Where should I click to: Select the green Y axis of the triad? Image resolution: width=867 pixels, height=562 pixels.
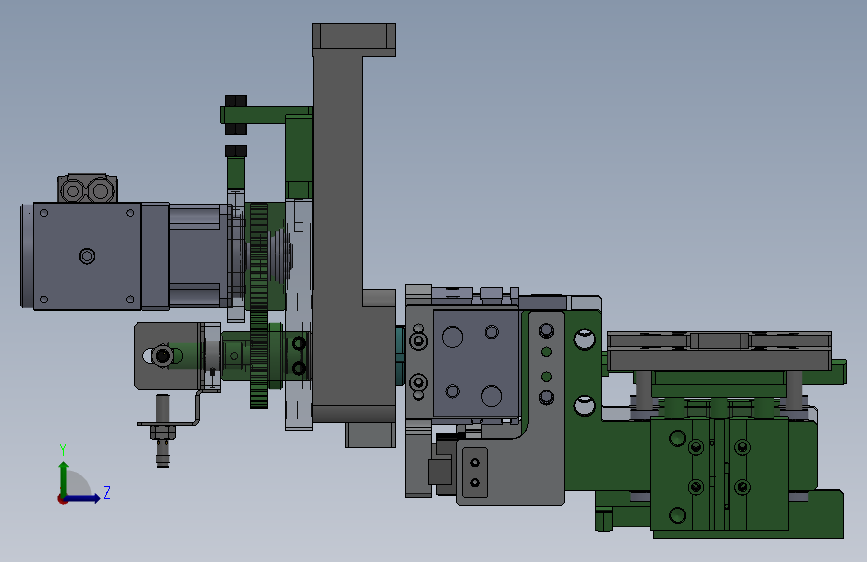64,478
